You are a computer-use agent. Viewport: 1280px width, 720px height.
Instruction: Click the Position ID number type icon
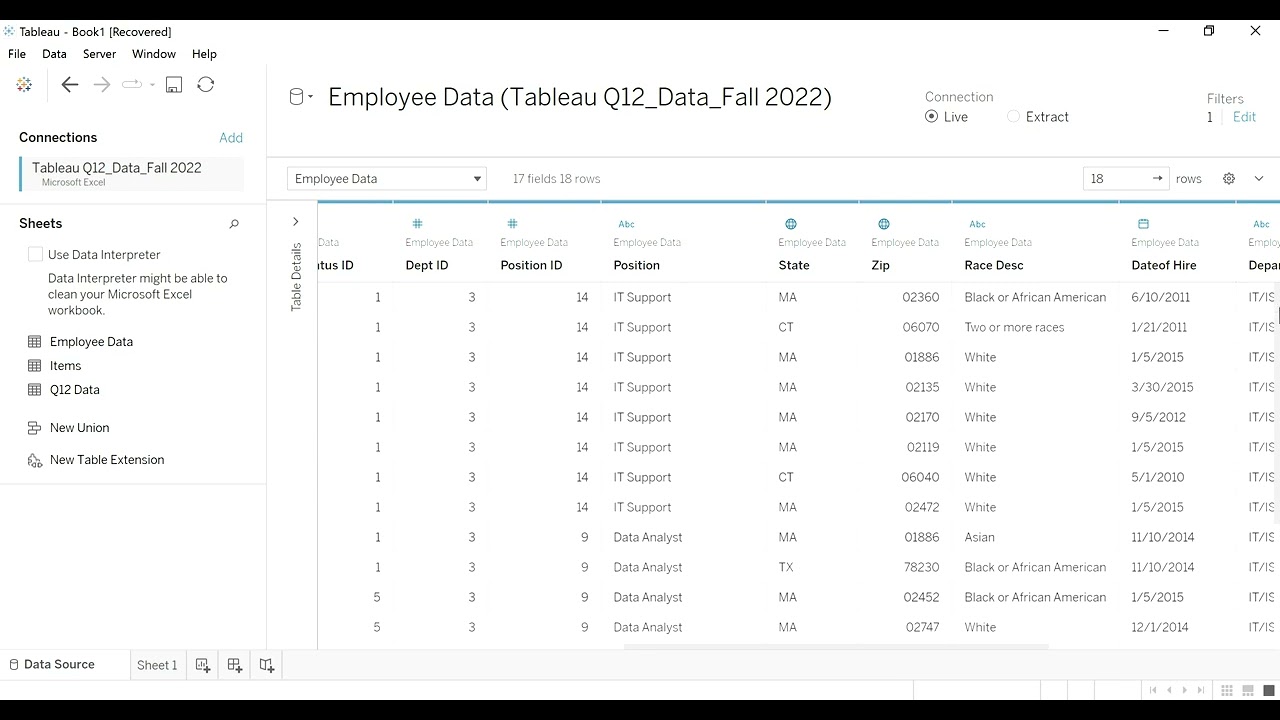click(x=512, y=224)
